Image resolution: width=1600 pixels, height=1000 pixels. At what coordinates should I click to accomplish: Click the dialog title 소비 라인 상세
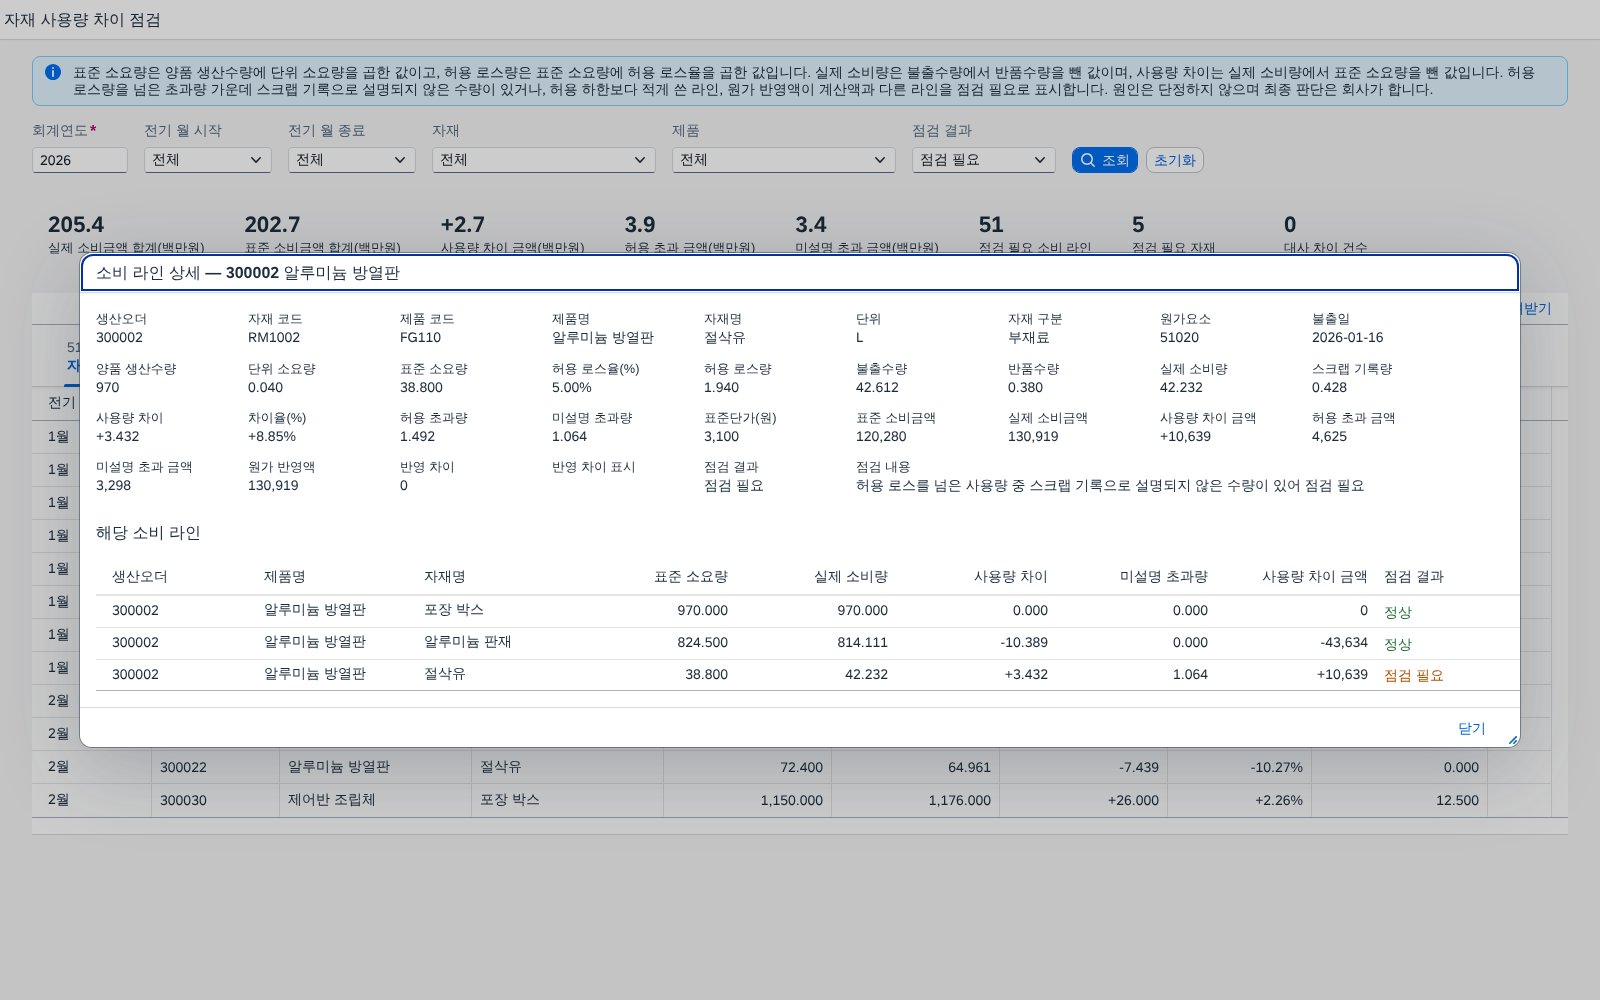[248, 272]
